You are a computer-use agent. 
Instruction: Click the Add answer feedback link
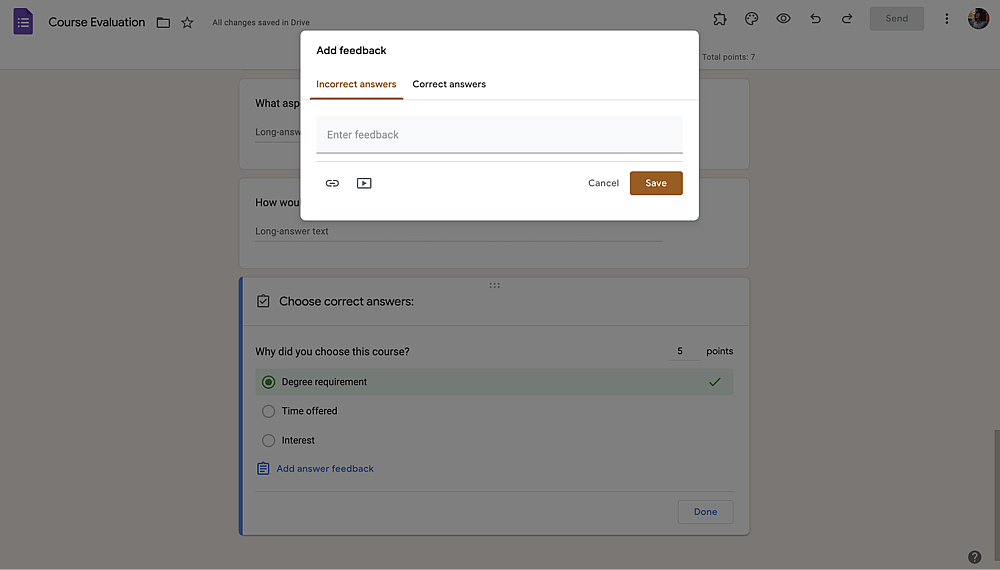coord(325,469)
